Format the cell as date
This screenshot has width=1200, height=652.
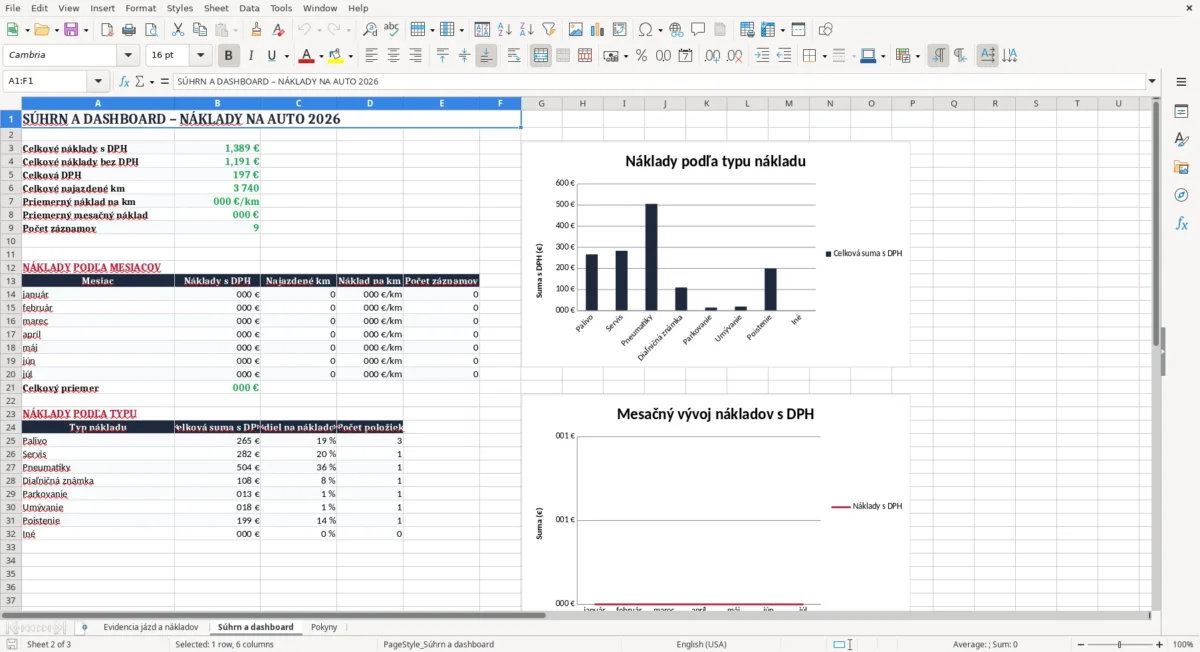685,56
